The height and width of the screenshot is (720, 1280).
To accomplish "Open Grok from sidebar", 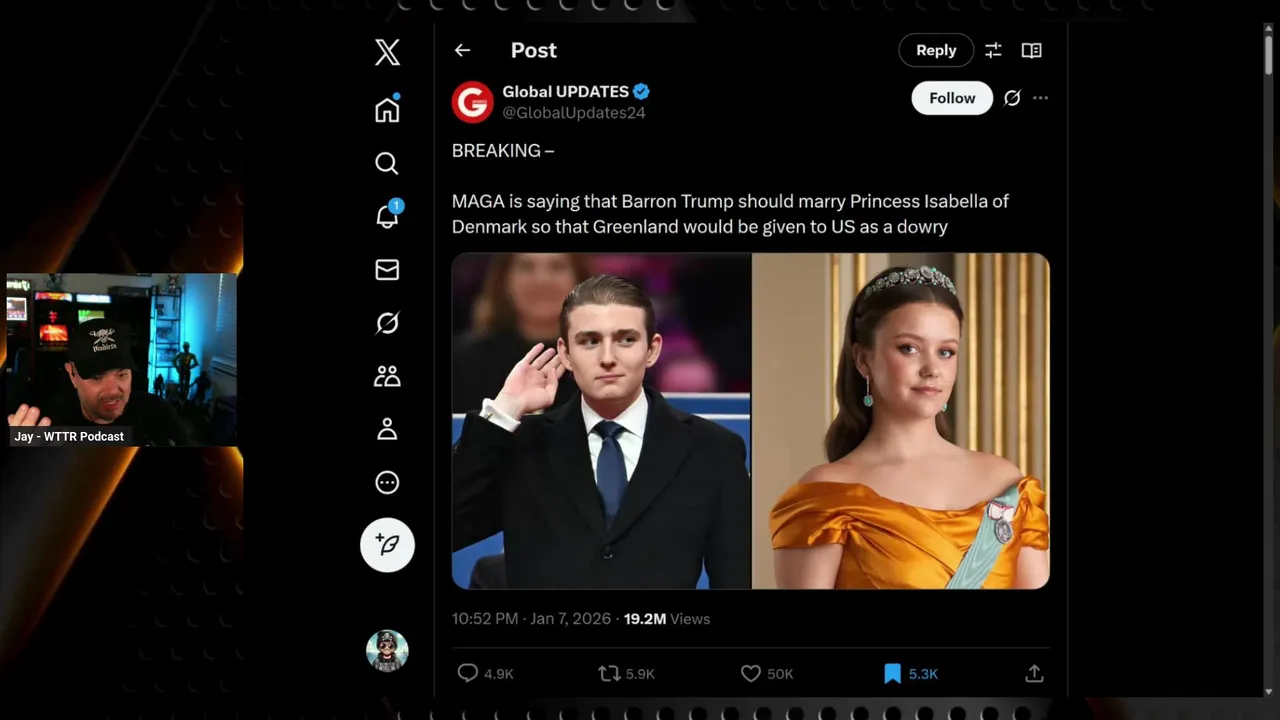I will pos(387,323).
